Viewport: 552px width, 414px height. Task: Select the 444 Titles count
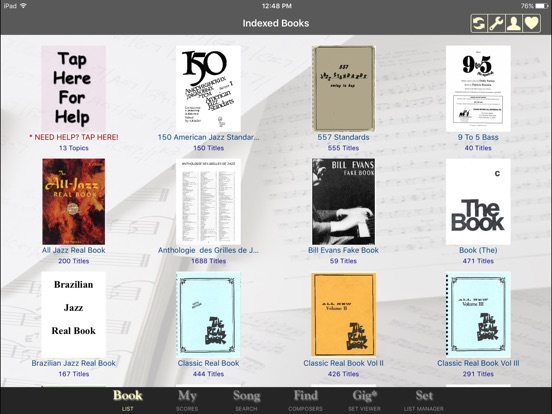(208, 374)
